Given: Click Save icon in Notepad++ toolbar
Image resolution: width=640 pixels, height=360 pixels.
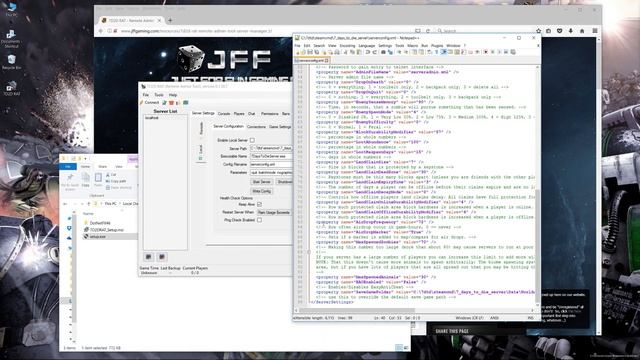Looking at the screenshot, I should coord(310,52).
